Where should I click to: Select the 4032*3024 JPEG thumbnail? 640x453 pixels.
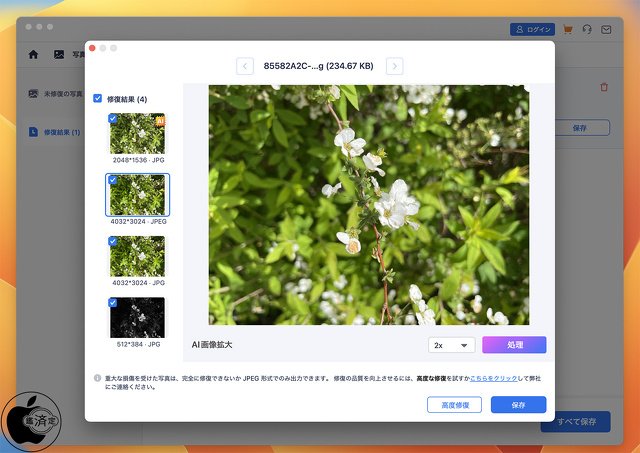138,195
